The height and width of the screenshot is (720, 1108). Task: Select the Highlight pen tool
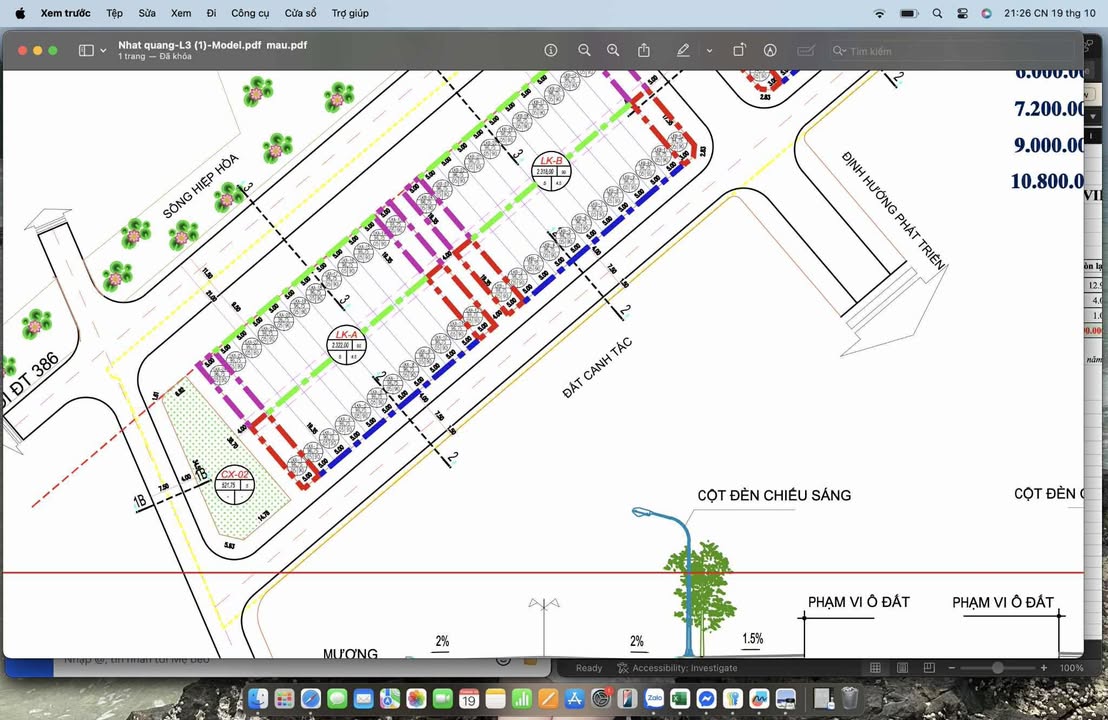point(683,50)
